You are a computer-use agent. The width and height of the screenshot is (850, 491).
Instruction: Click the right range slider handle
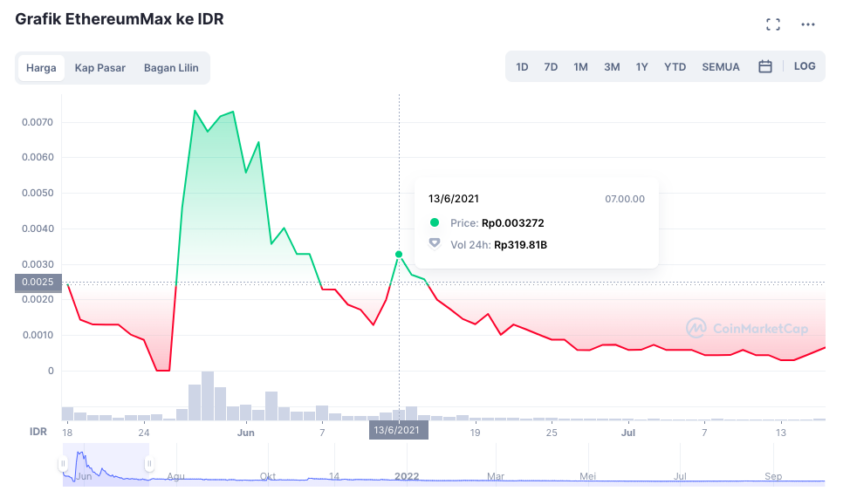pos(149,463)
